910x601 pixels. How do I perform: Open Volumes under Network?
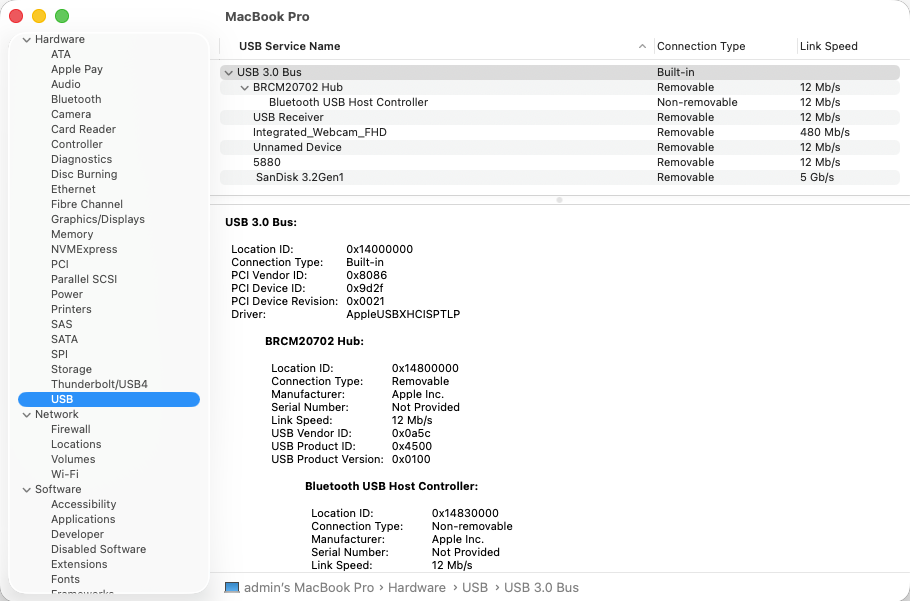coord(73,459)
